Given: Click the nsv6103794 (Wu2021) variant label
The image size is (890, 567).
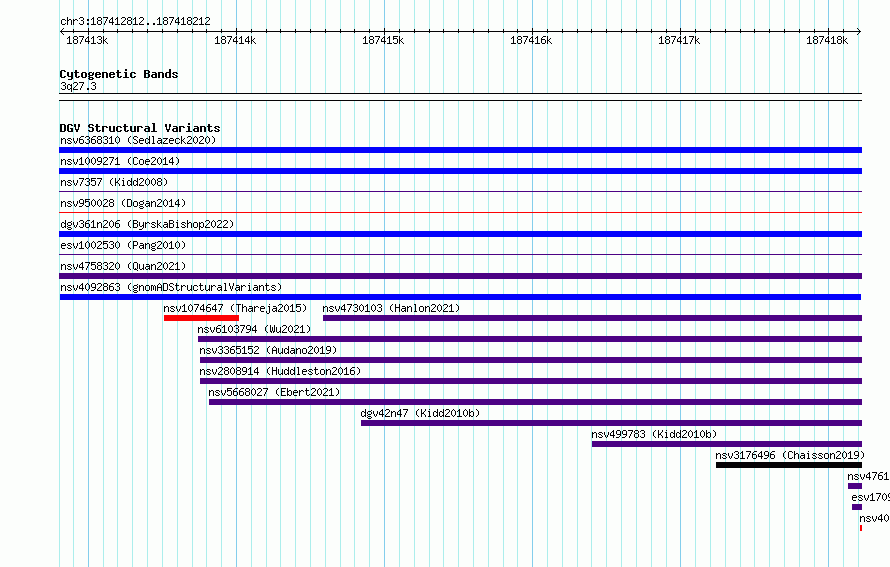Looking at the screenshot, I should tap(254, 329).
